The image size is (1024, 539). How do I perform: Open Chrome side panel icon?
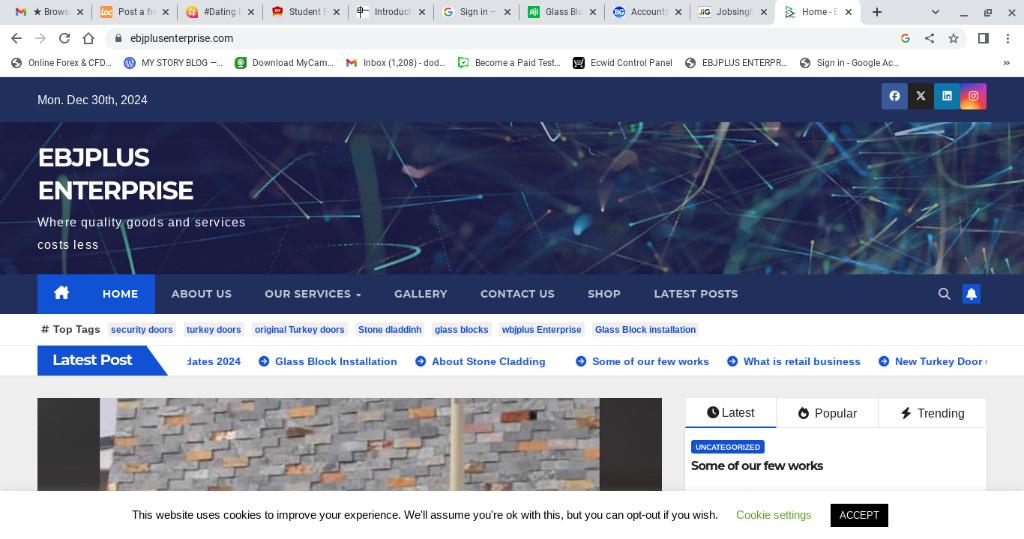pyautogui.click(x=983, y=39)
